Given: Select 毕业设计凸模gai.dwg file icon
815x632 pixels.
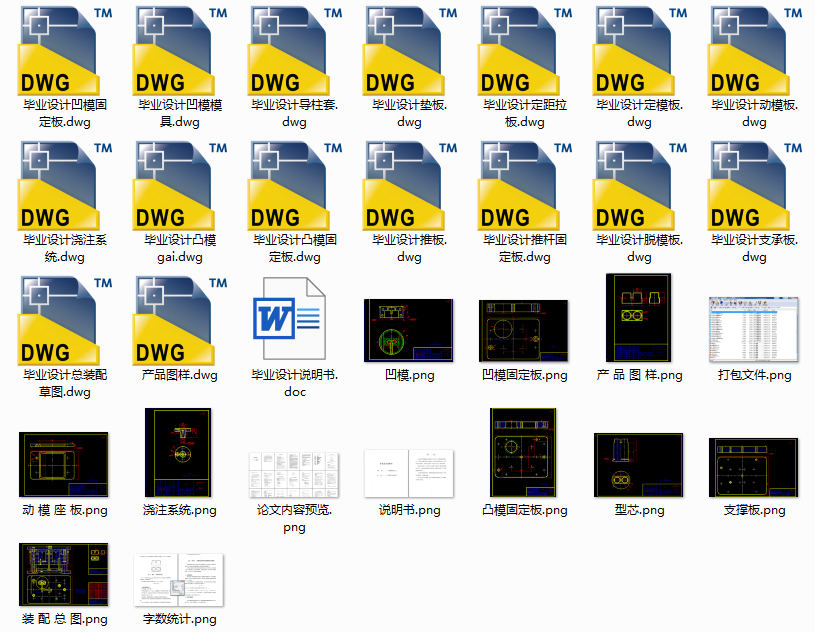Looking at the screenshot, I should [x=180, y=186].
